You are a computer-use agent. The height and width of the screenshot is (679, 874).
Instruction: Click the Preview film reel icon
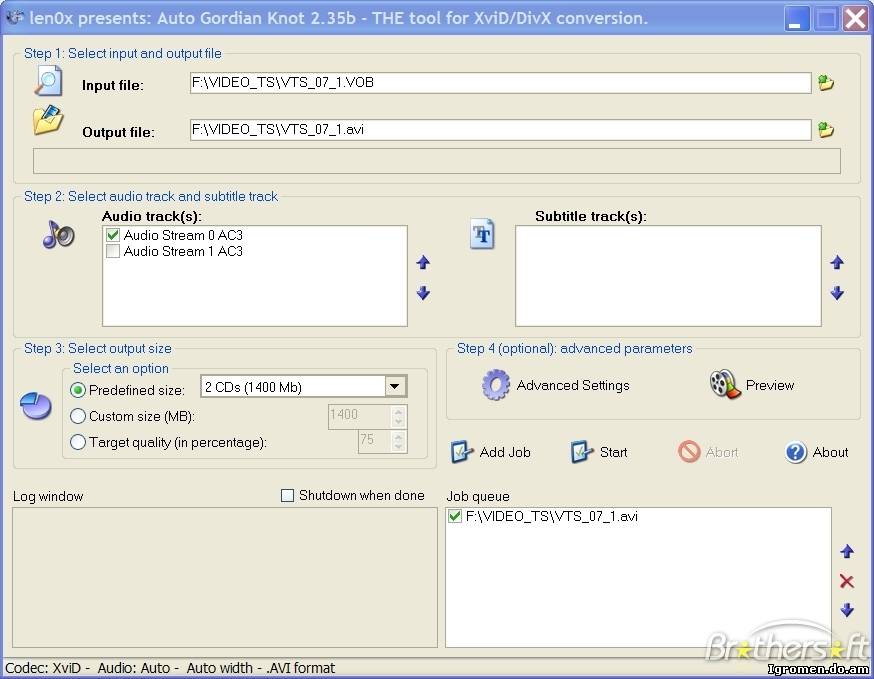725,384
